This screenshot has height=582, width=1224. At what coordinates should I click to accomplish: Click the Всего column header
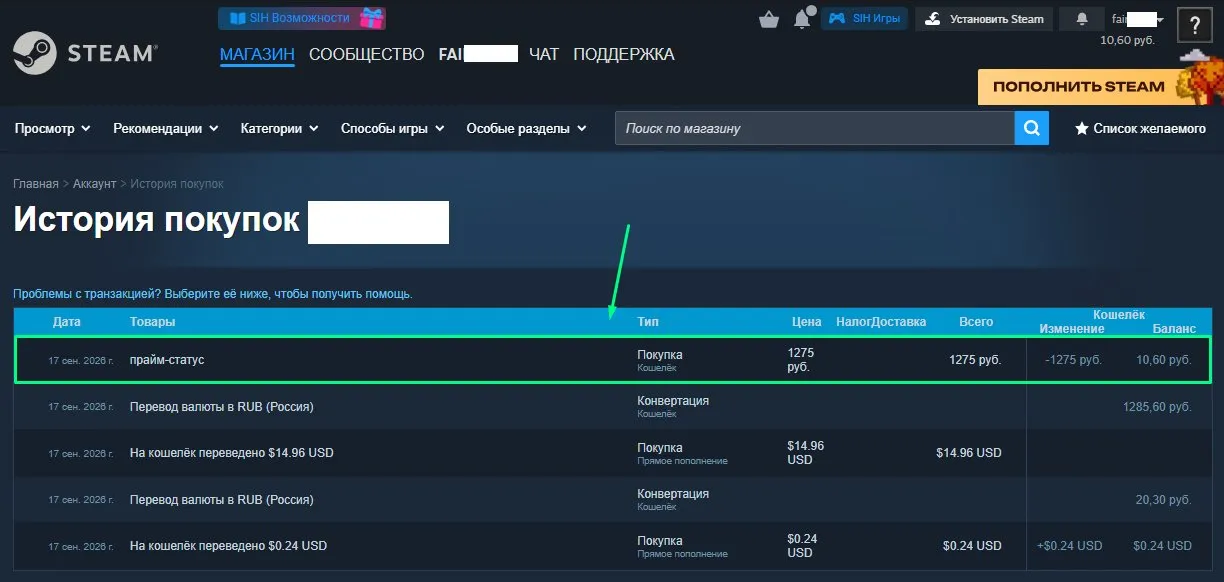pyautogui.click(x=976, y=322)
